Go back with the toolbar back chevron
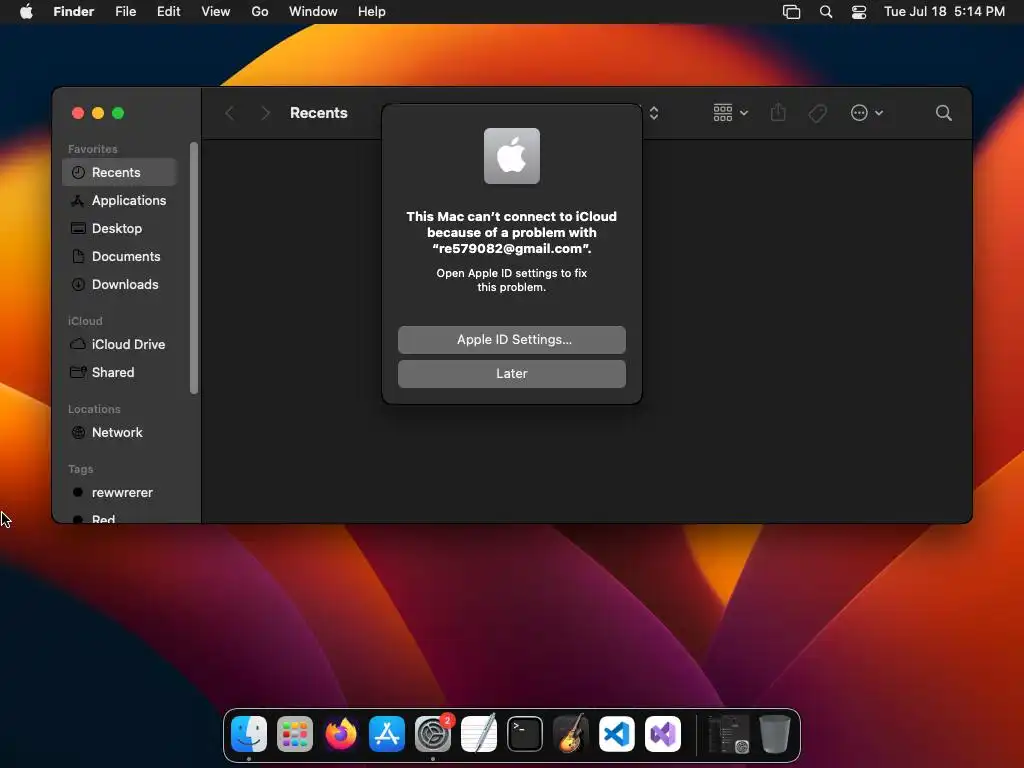Image resolution: width=1024 pixels, height=768 pixels. (x=230, y=113)
